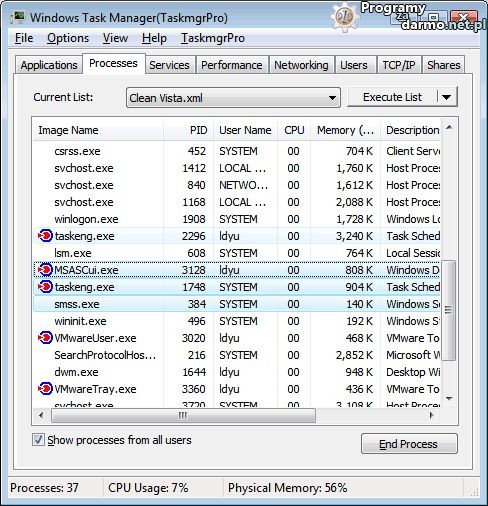
Task: Click the red icon beside taskeng.exe PID 1748
Action: coord(45,287)
